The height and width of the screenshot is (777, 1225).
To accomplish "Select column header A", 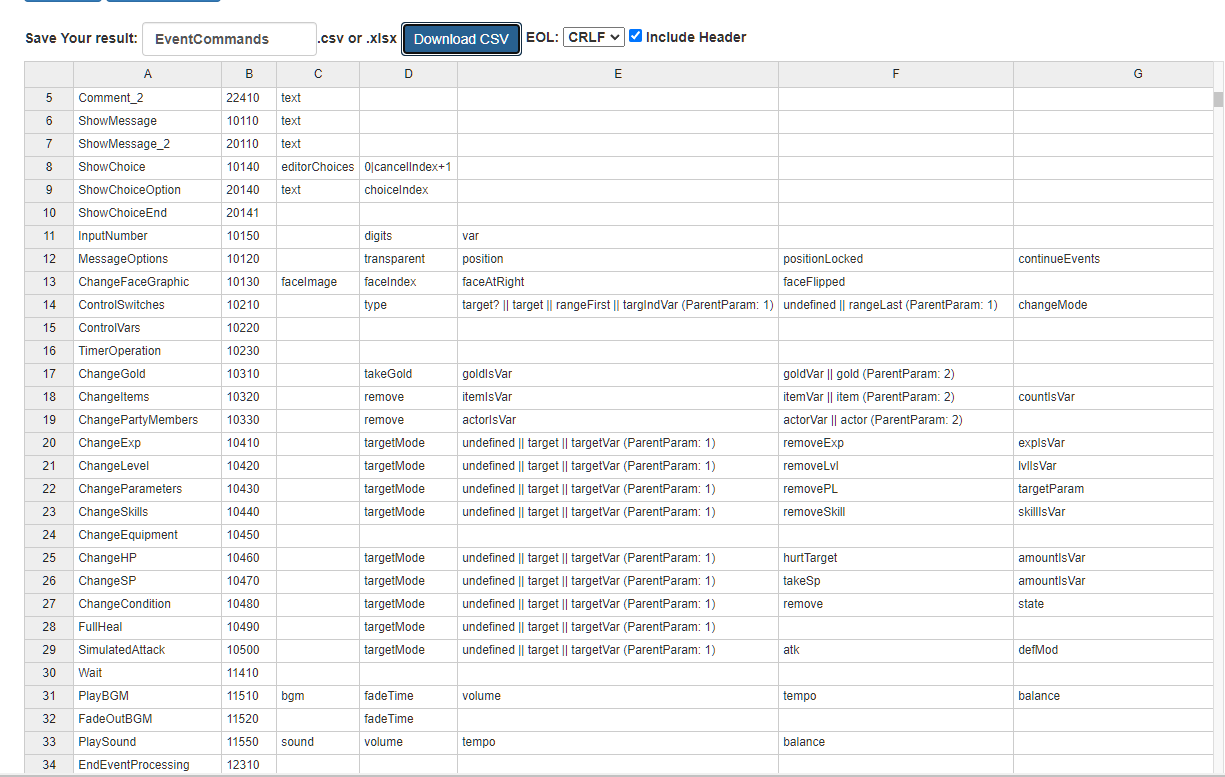I will pyautogui.click(x=147, y=73).
